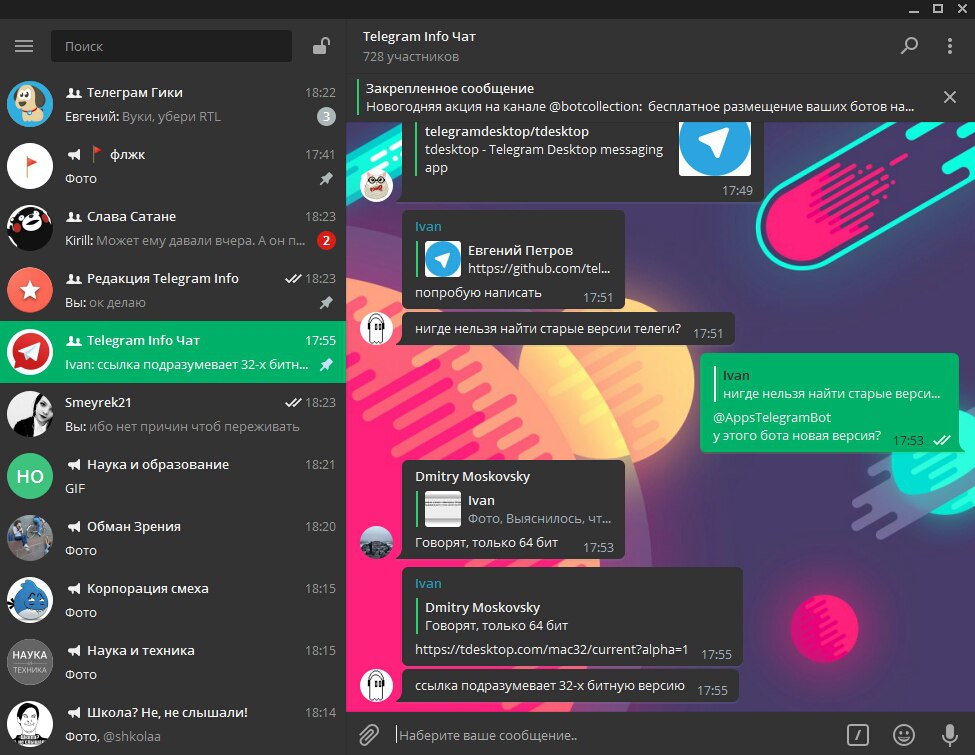975x755 pixels.
Task: Click Ivan's name above 'попробую написать'
Action: pyautogui.click(x=428, y=226)
